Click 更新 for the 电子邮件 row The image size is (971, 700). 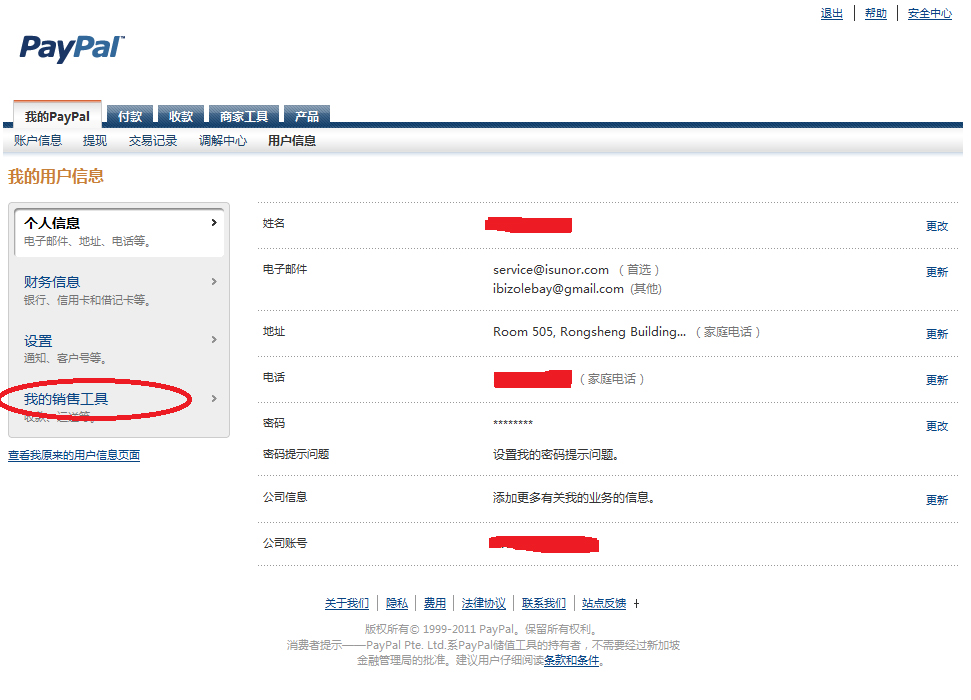point(936,272)
